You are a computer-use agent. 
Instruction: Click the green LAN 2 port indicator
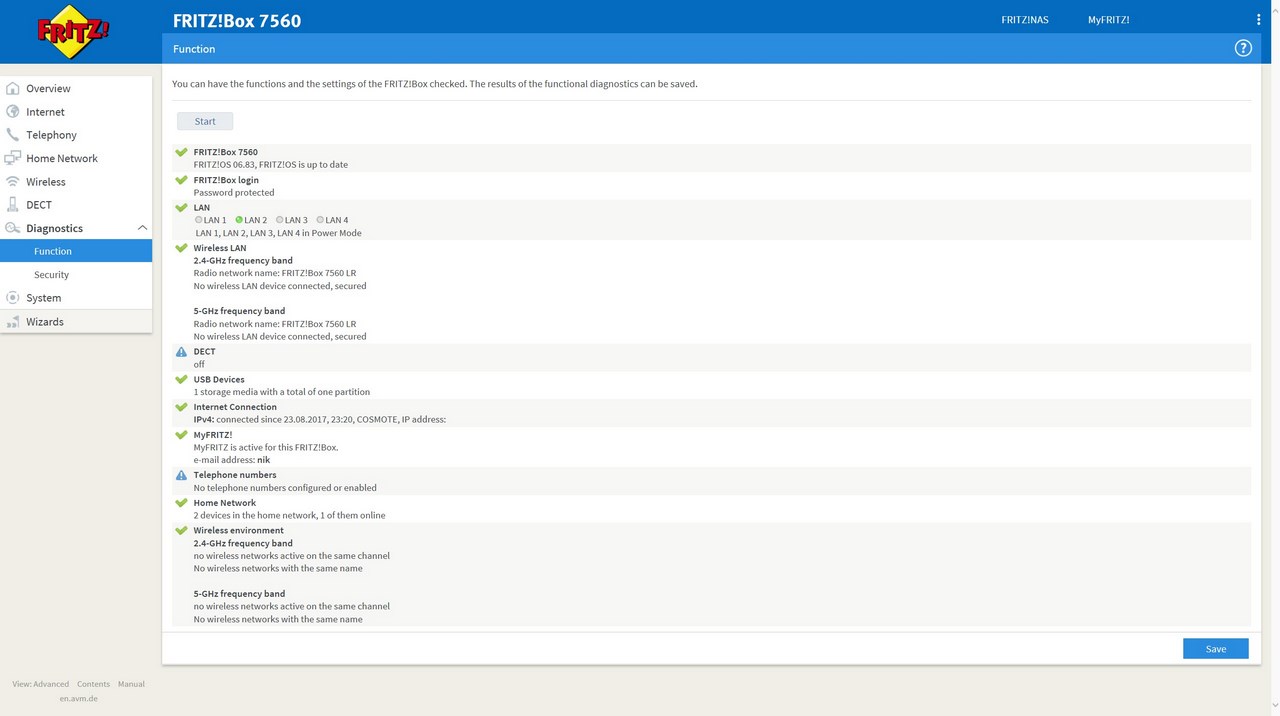coord(240,220)
